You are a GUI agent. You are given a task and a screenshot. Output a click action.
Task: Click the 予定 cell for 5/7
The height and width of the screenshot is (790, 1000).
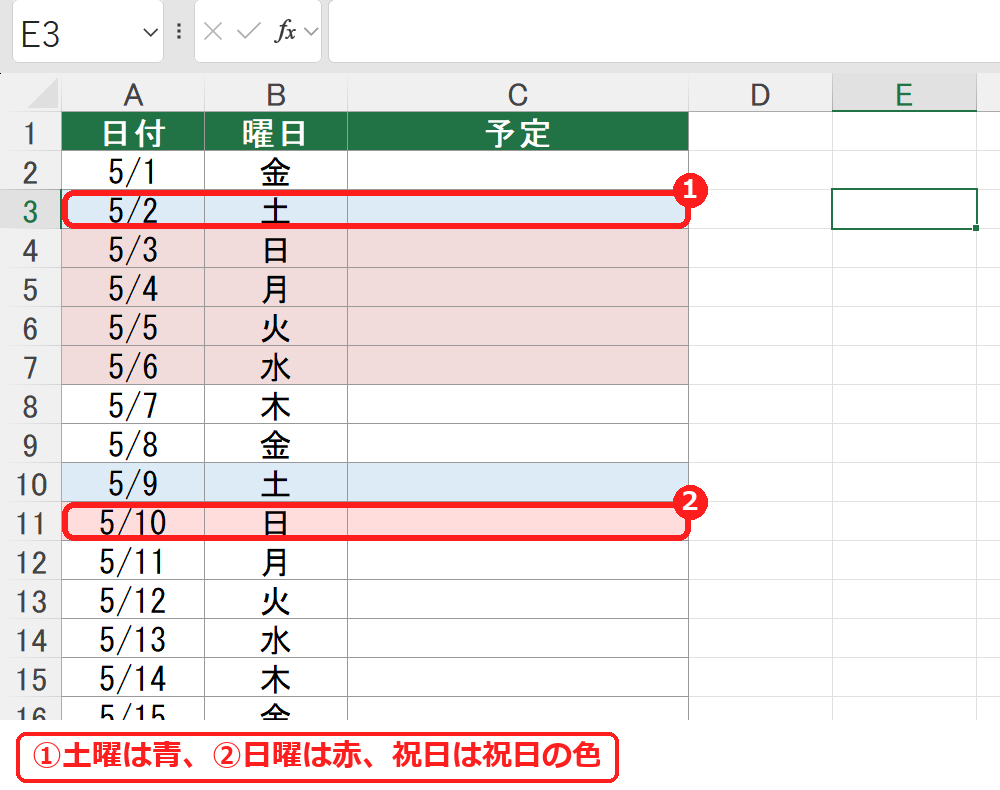[518, 406]
